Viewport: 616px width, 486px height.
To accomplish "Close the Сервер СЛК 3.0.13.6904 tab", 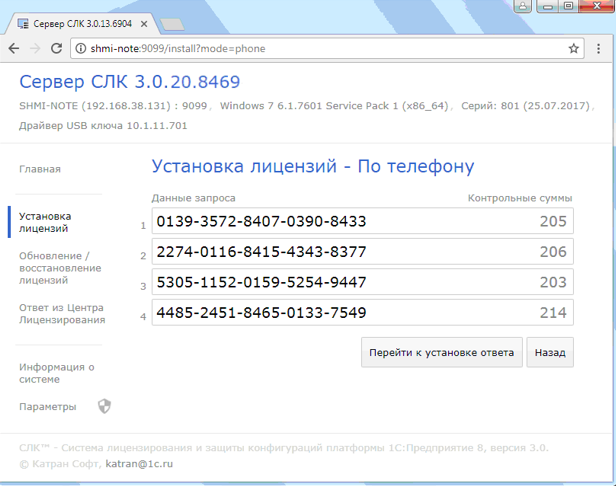I will tap(144, 24).
